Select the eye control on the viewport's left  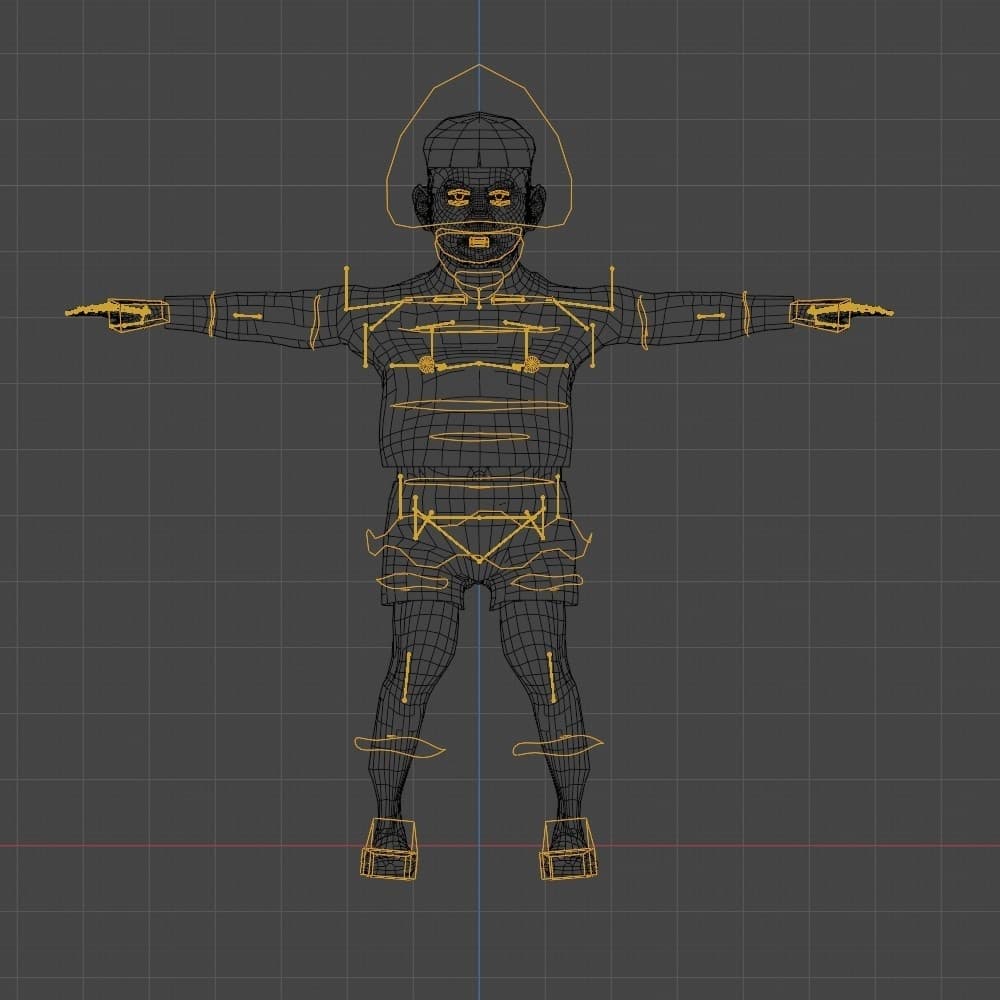(x=457, y=197)
